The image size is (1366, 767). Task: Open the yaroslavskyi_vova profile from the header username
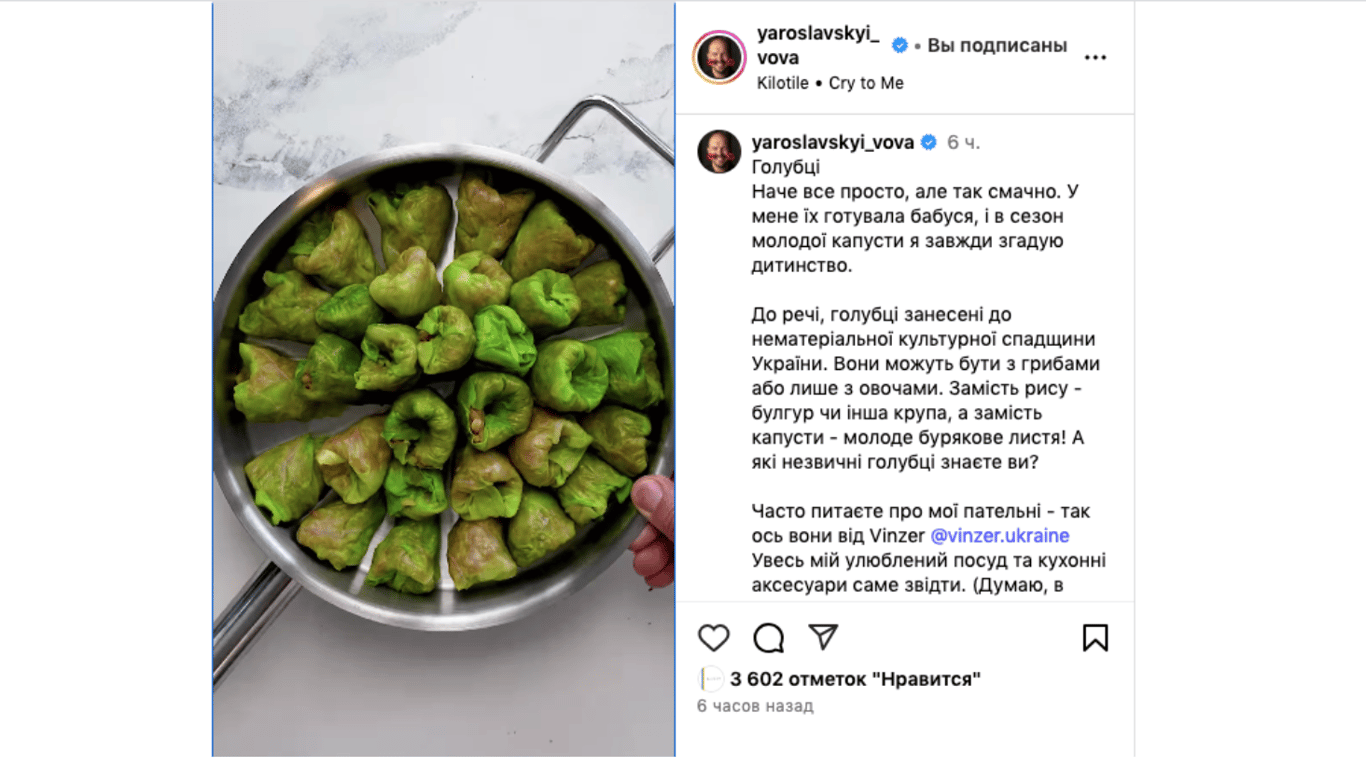tap(819, 46)
